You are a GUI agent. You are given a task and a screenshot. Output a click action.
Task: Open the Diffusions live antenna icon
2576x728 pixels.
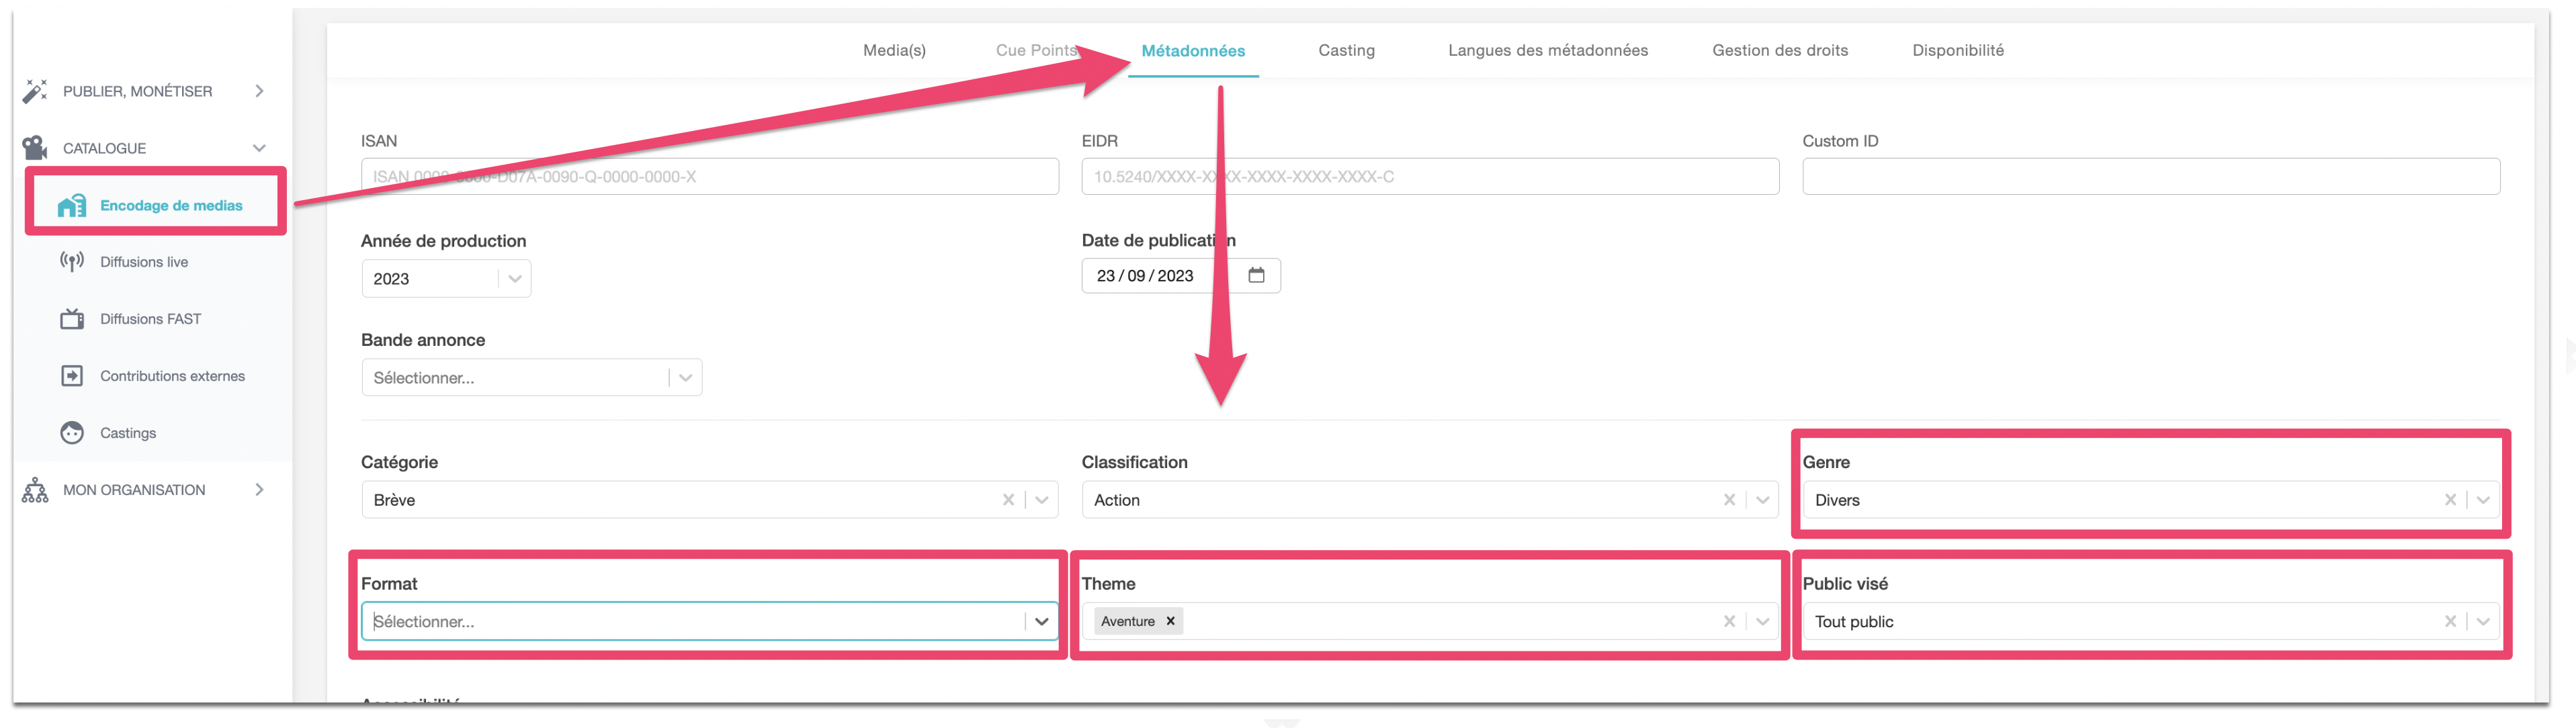coord(72,262)
